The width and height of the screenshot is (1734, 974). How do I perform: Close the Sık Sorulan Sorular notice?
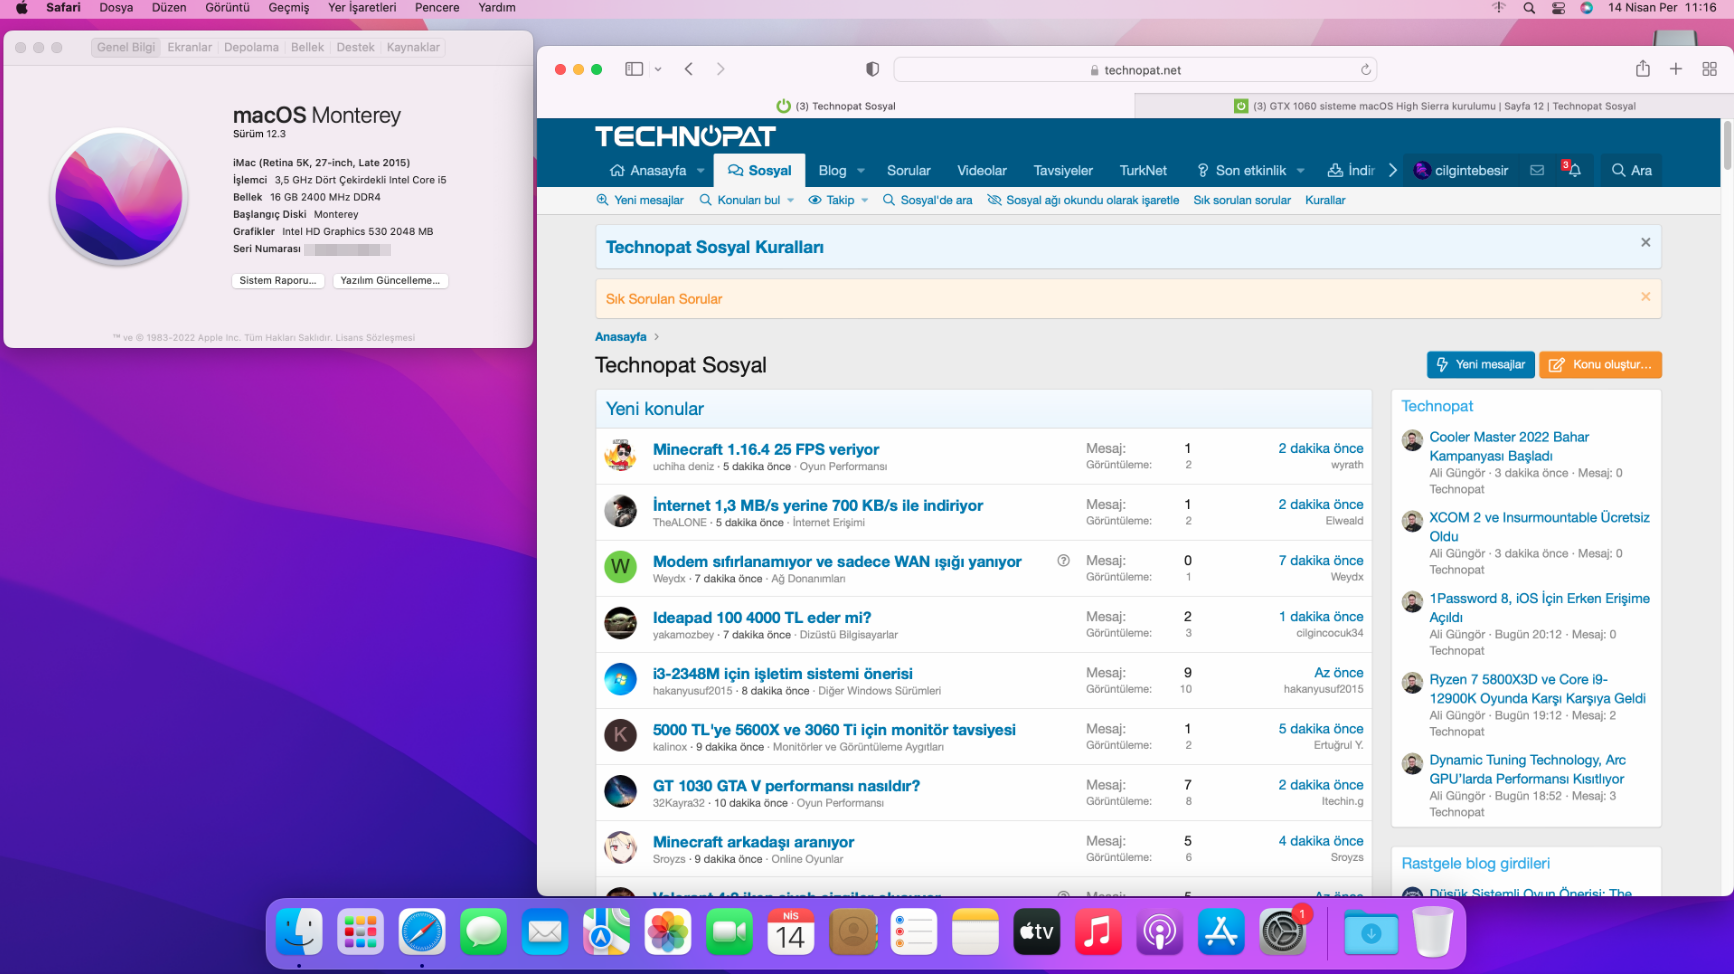coord(1645,296)
